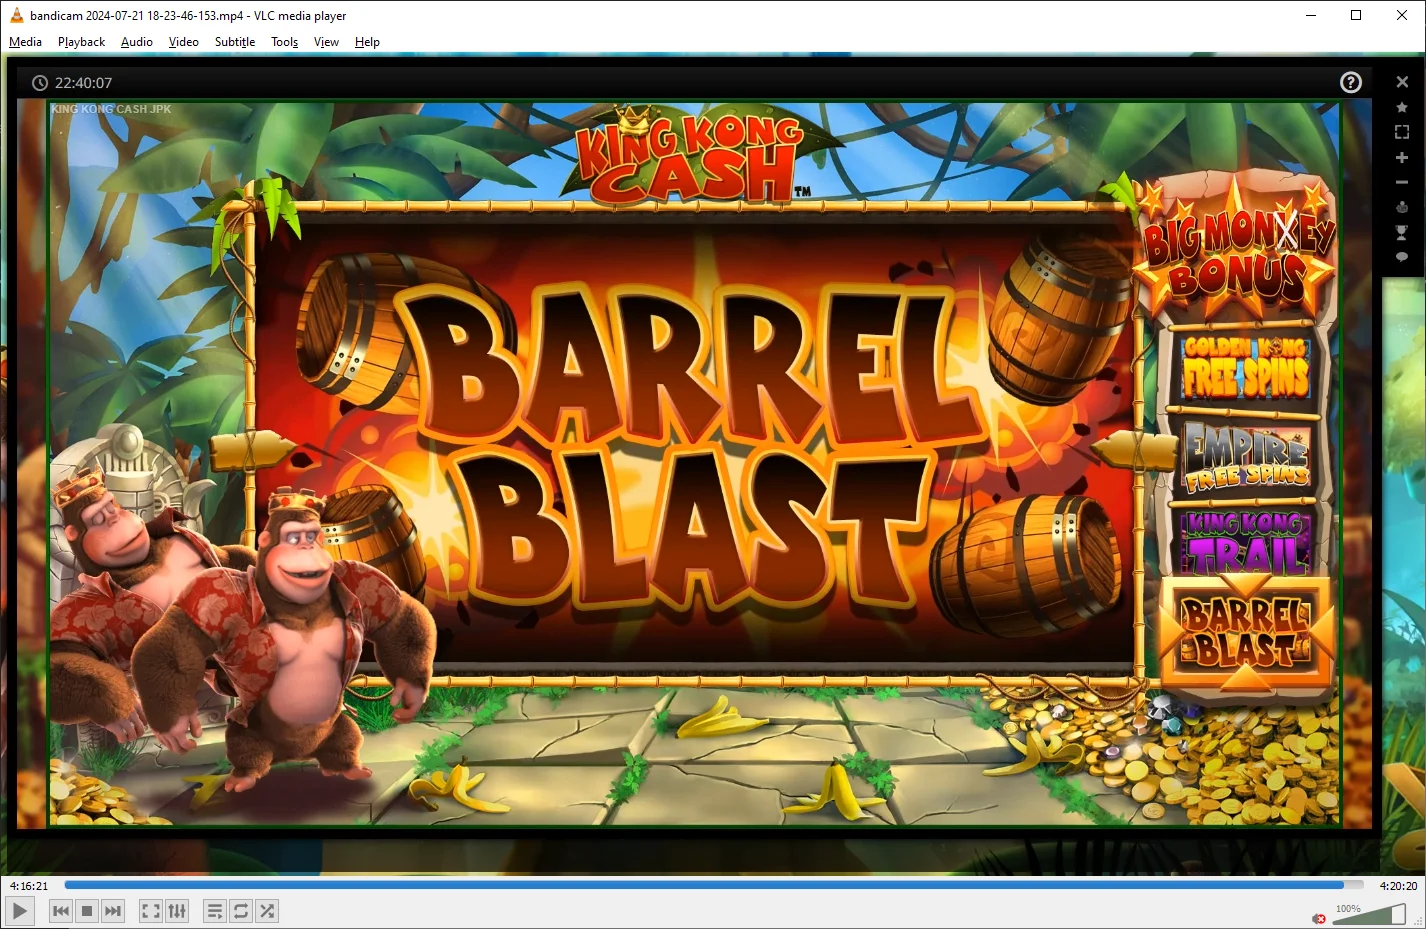Click the KING KONG CASH JPK title text

click(x=111, y=109)
